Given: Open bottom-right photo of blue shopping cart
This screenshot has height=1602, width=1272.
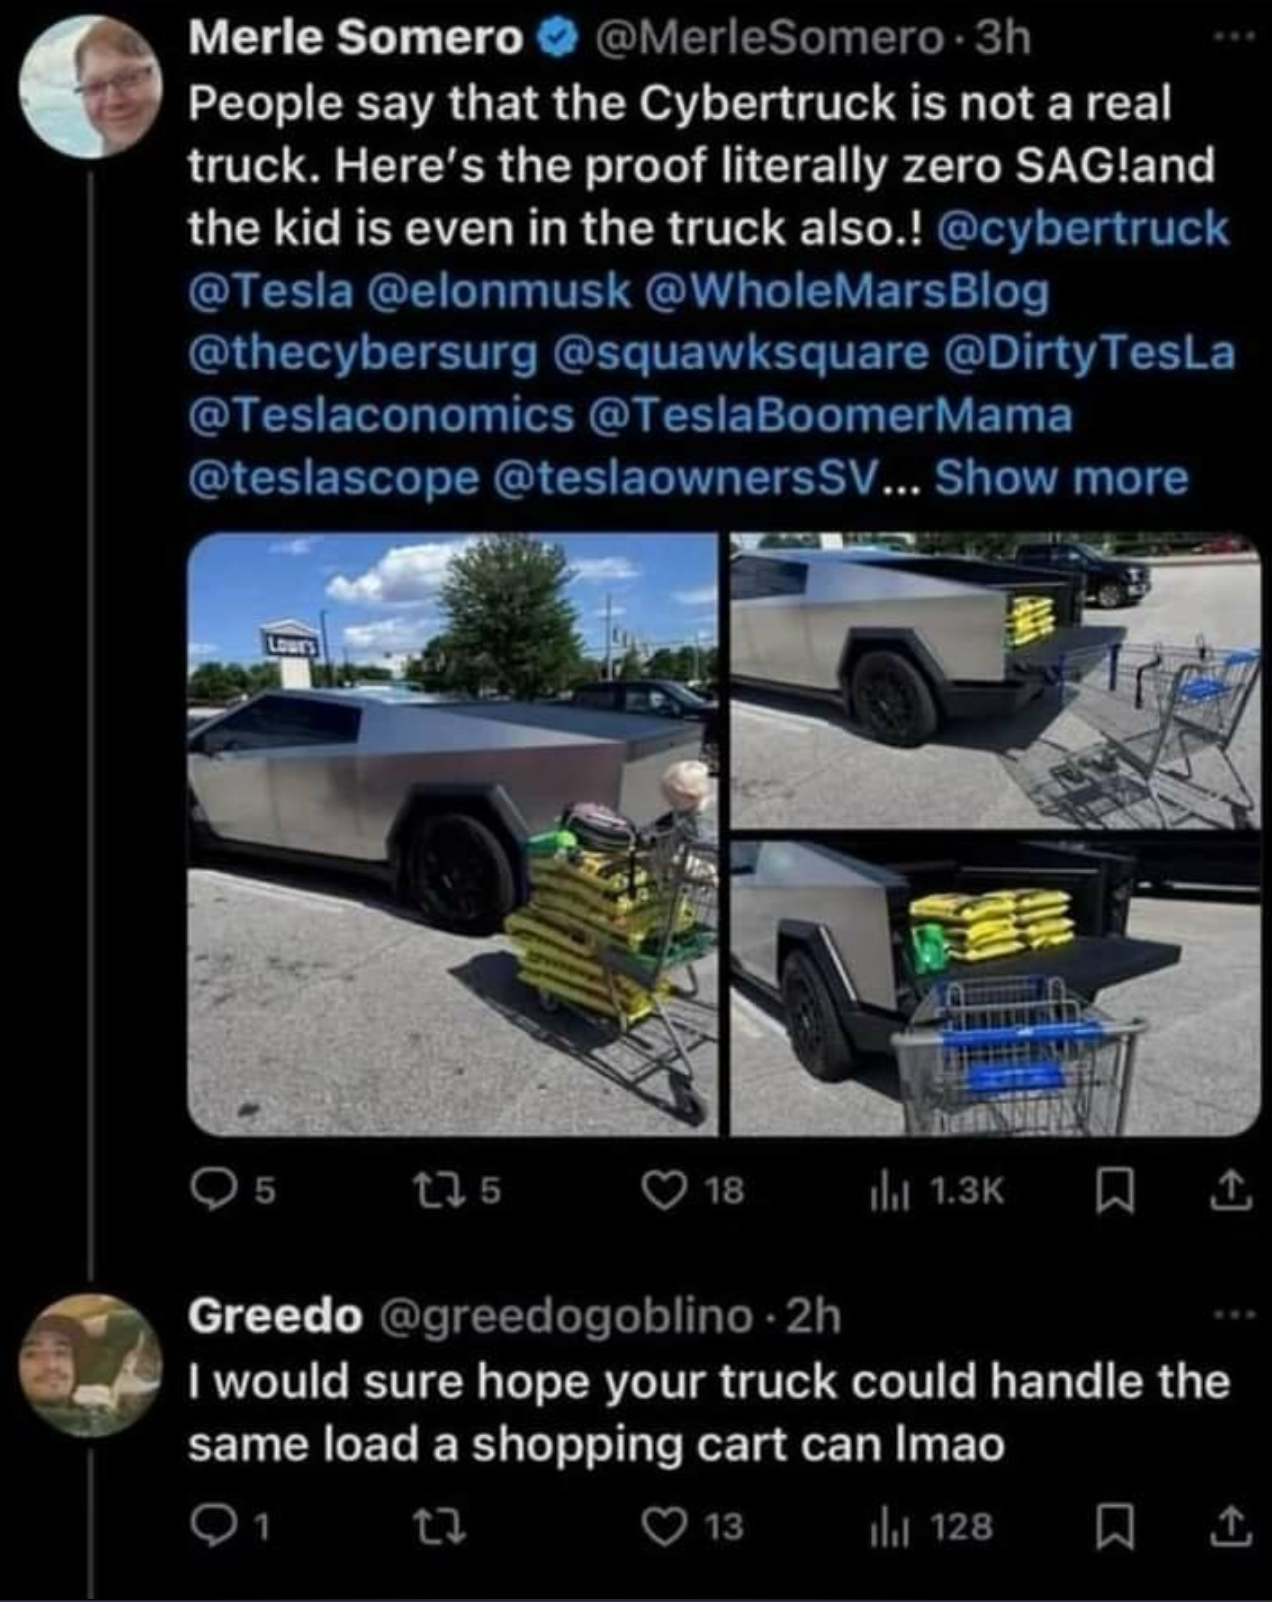Looking at the screenshot, I should (995, 988).
